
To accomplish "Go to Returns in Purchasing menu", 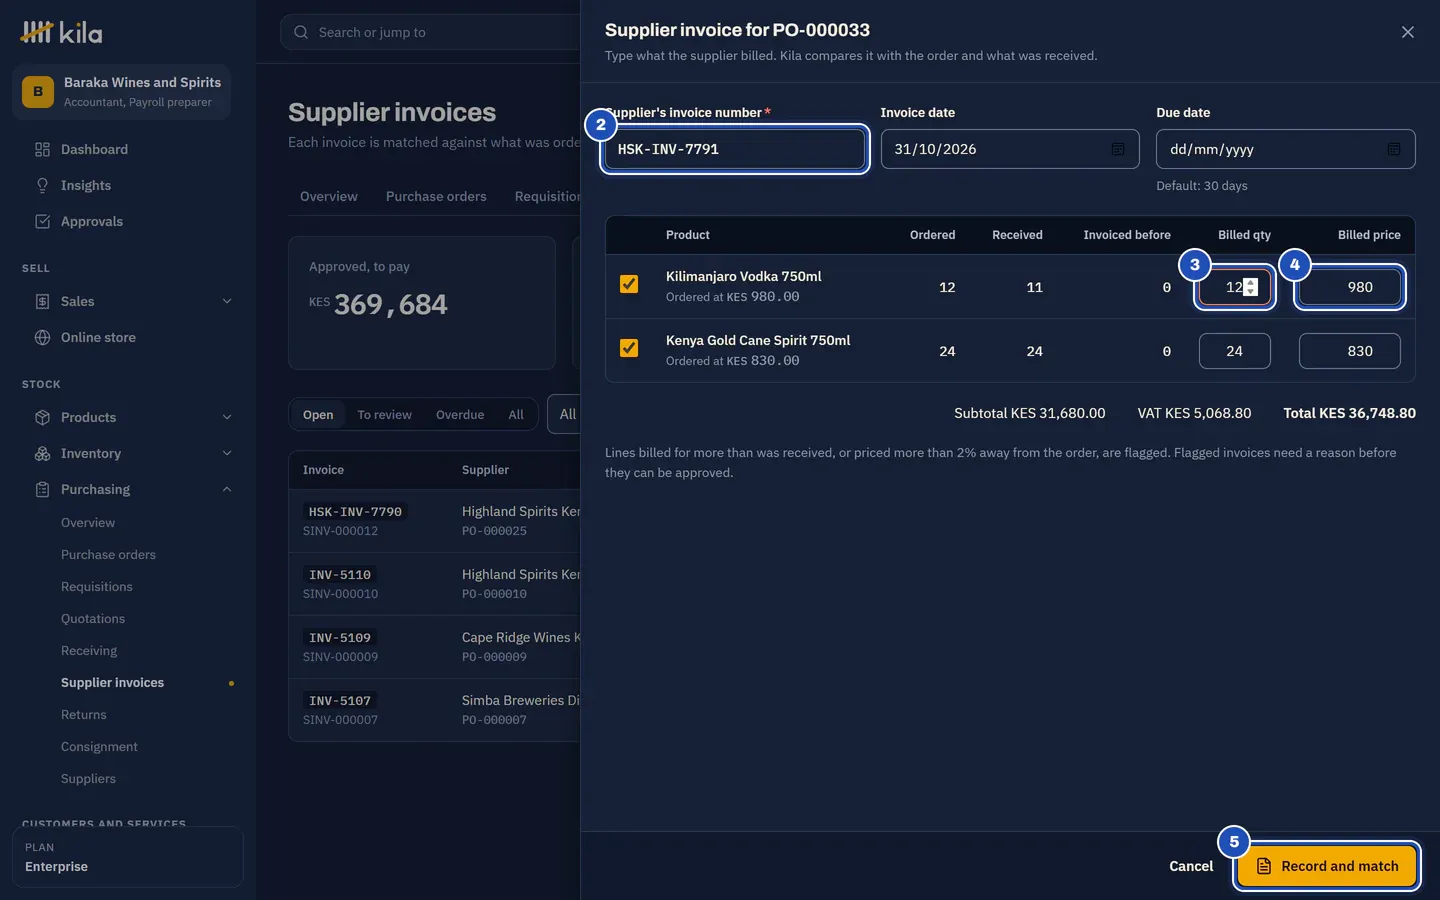I will pyautogui.click(x=84, y=715).
